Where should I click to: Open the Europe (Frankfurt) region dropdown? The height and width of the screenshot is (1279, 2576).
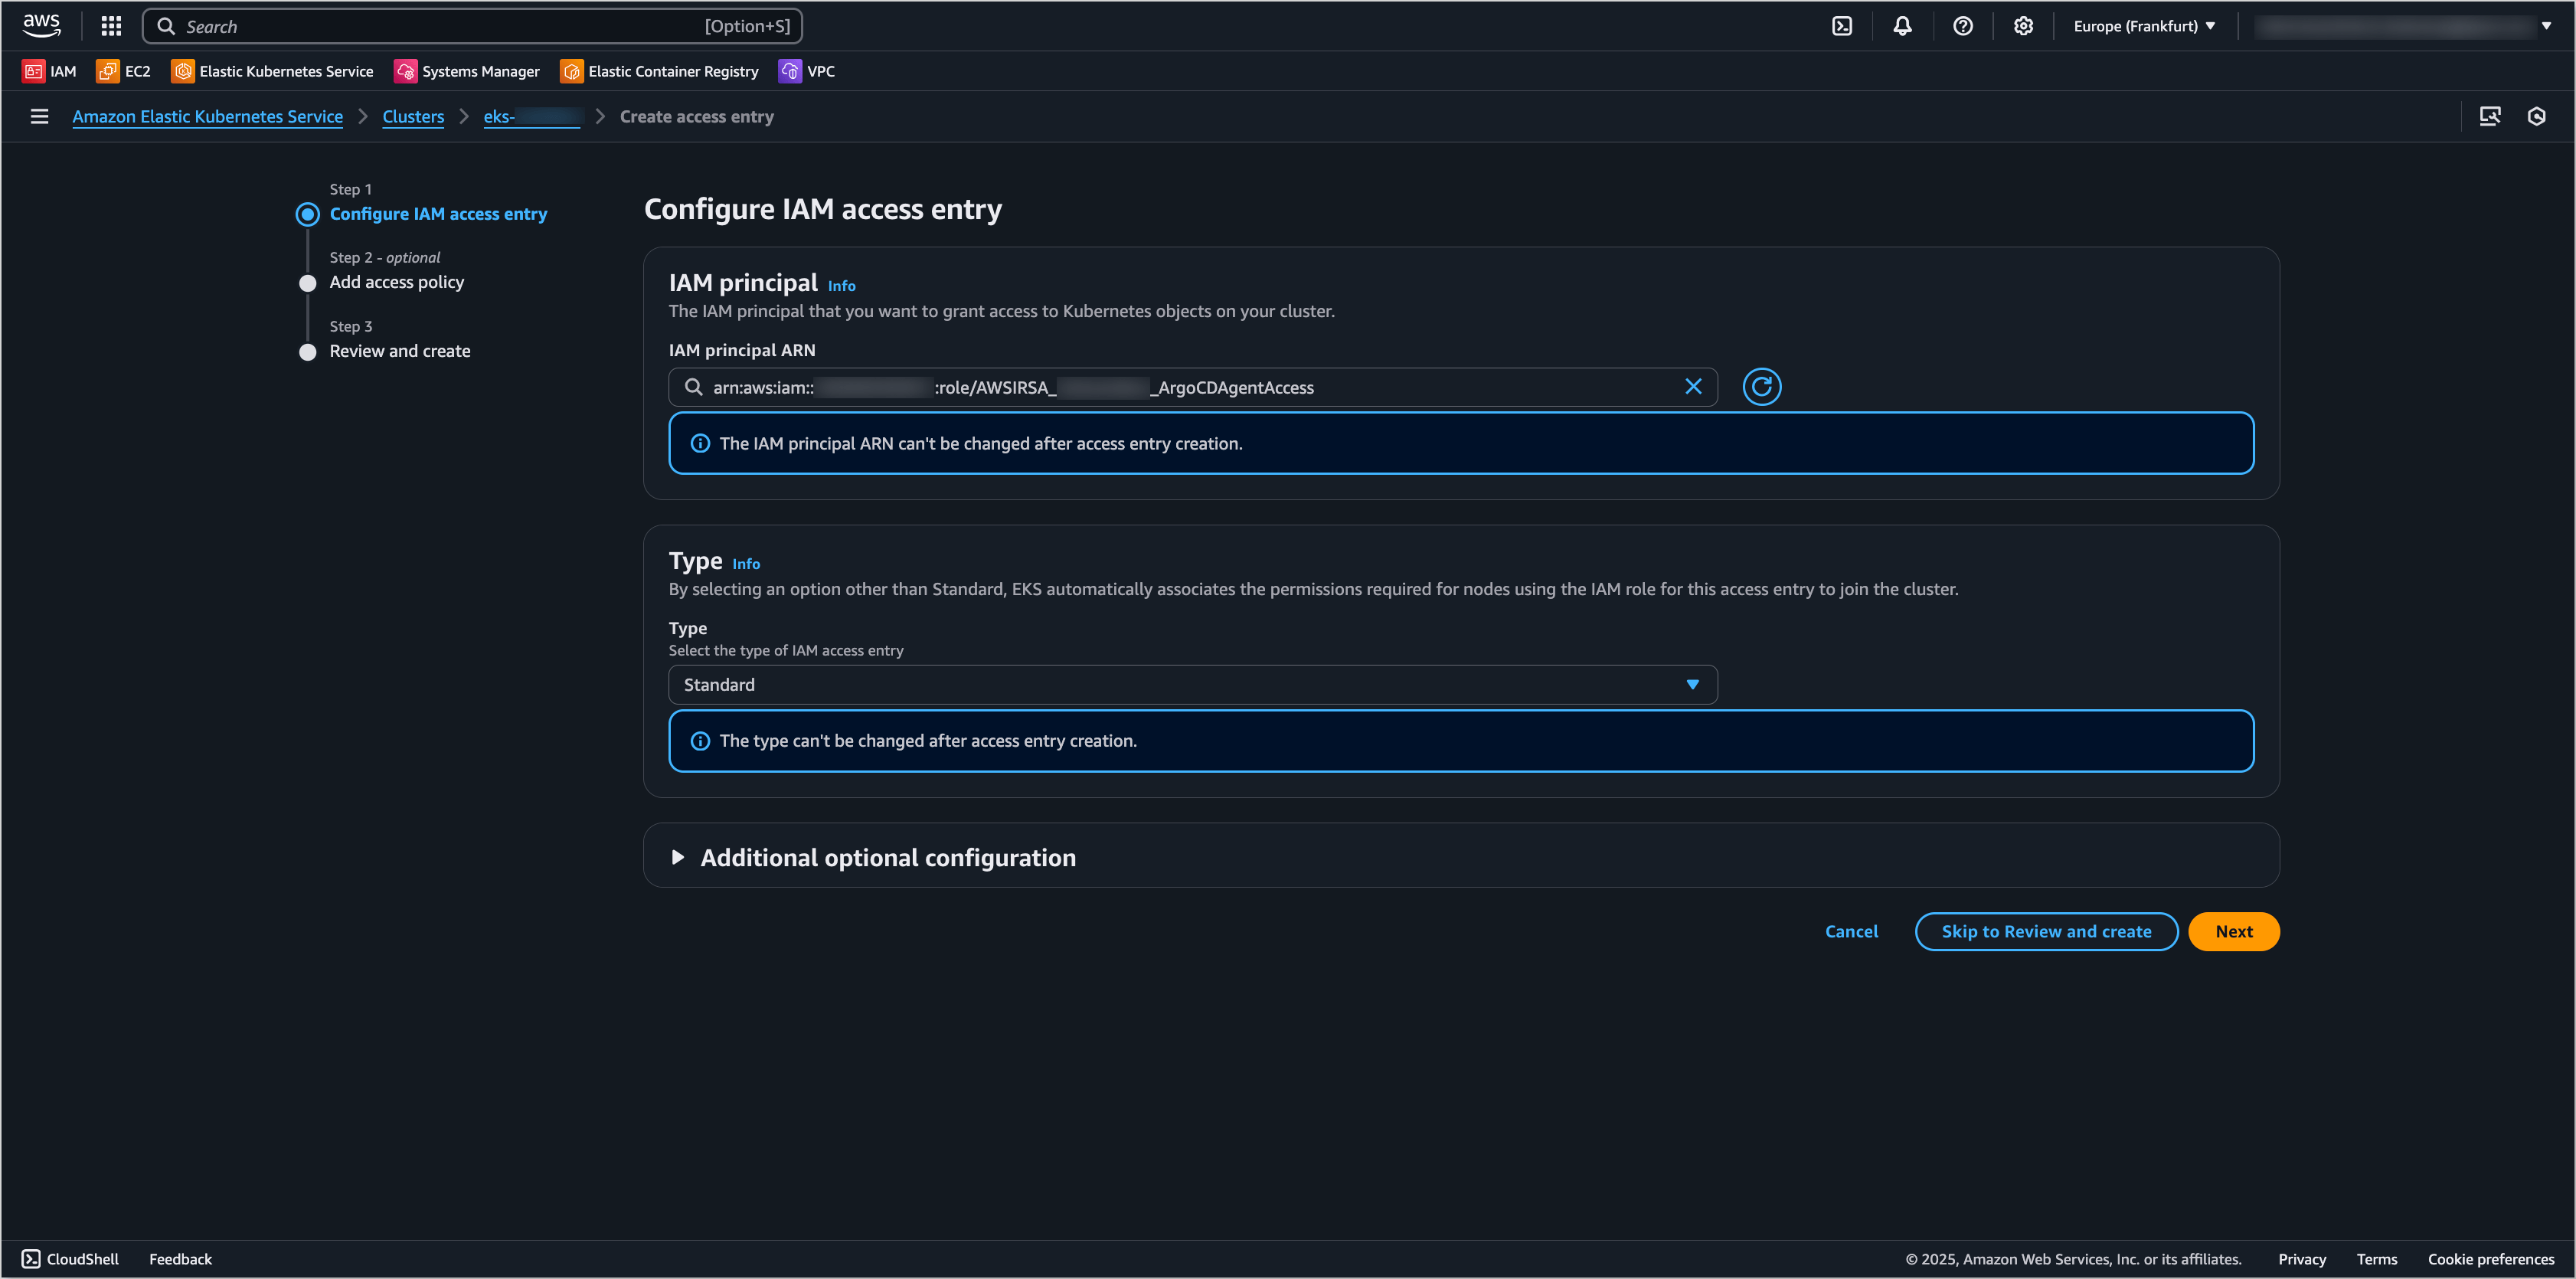tap(2142, 26)
